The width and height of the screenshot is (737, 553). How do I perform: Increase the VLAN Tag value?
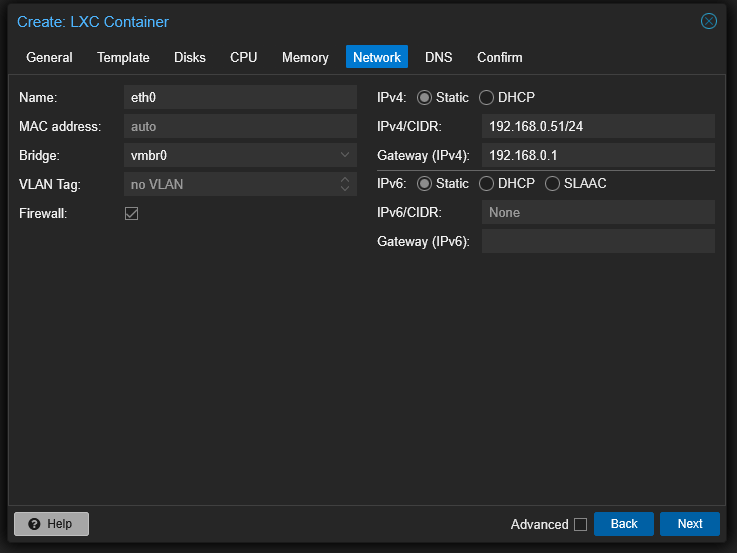point(345,179)
